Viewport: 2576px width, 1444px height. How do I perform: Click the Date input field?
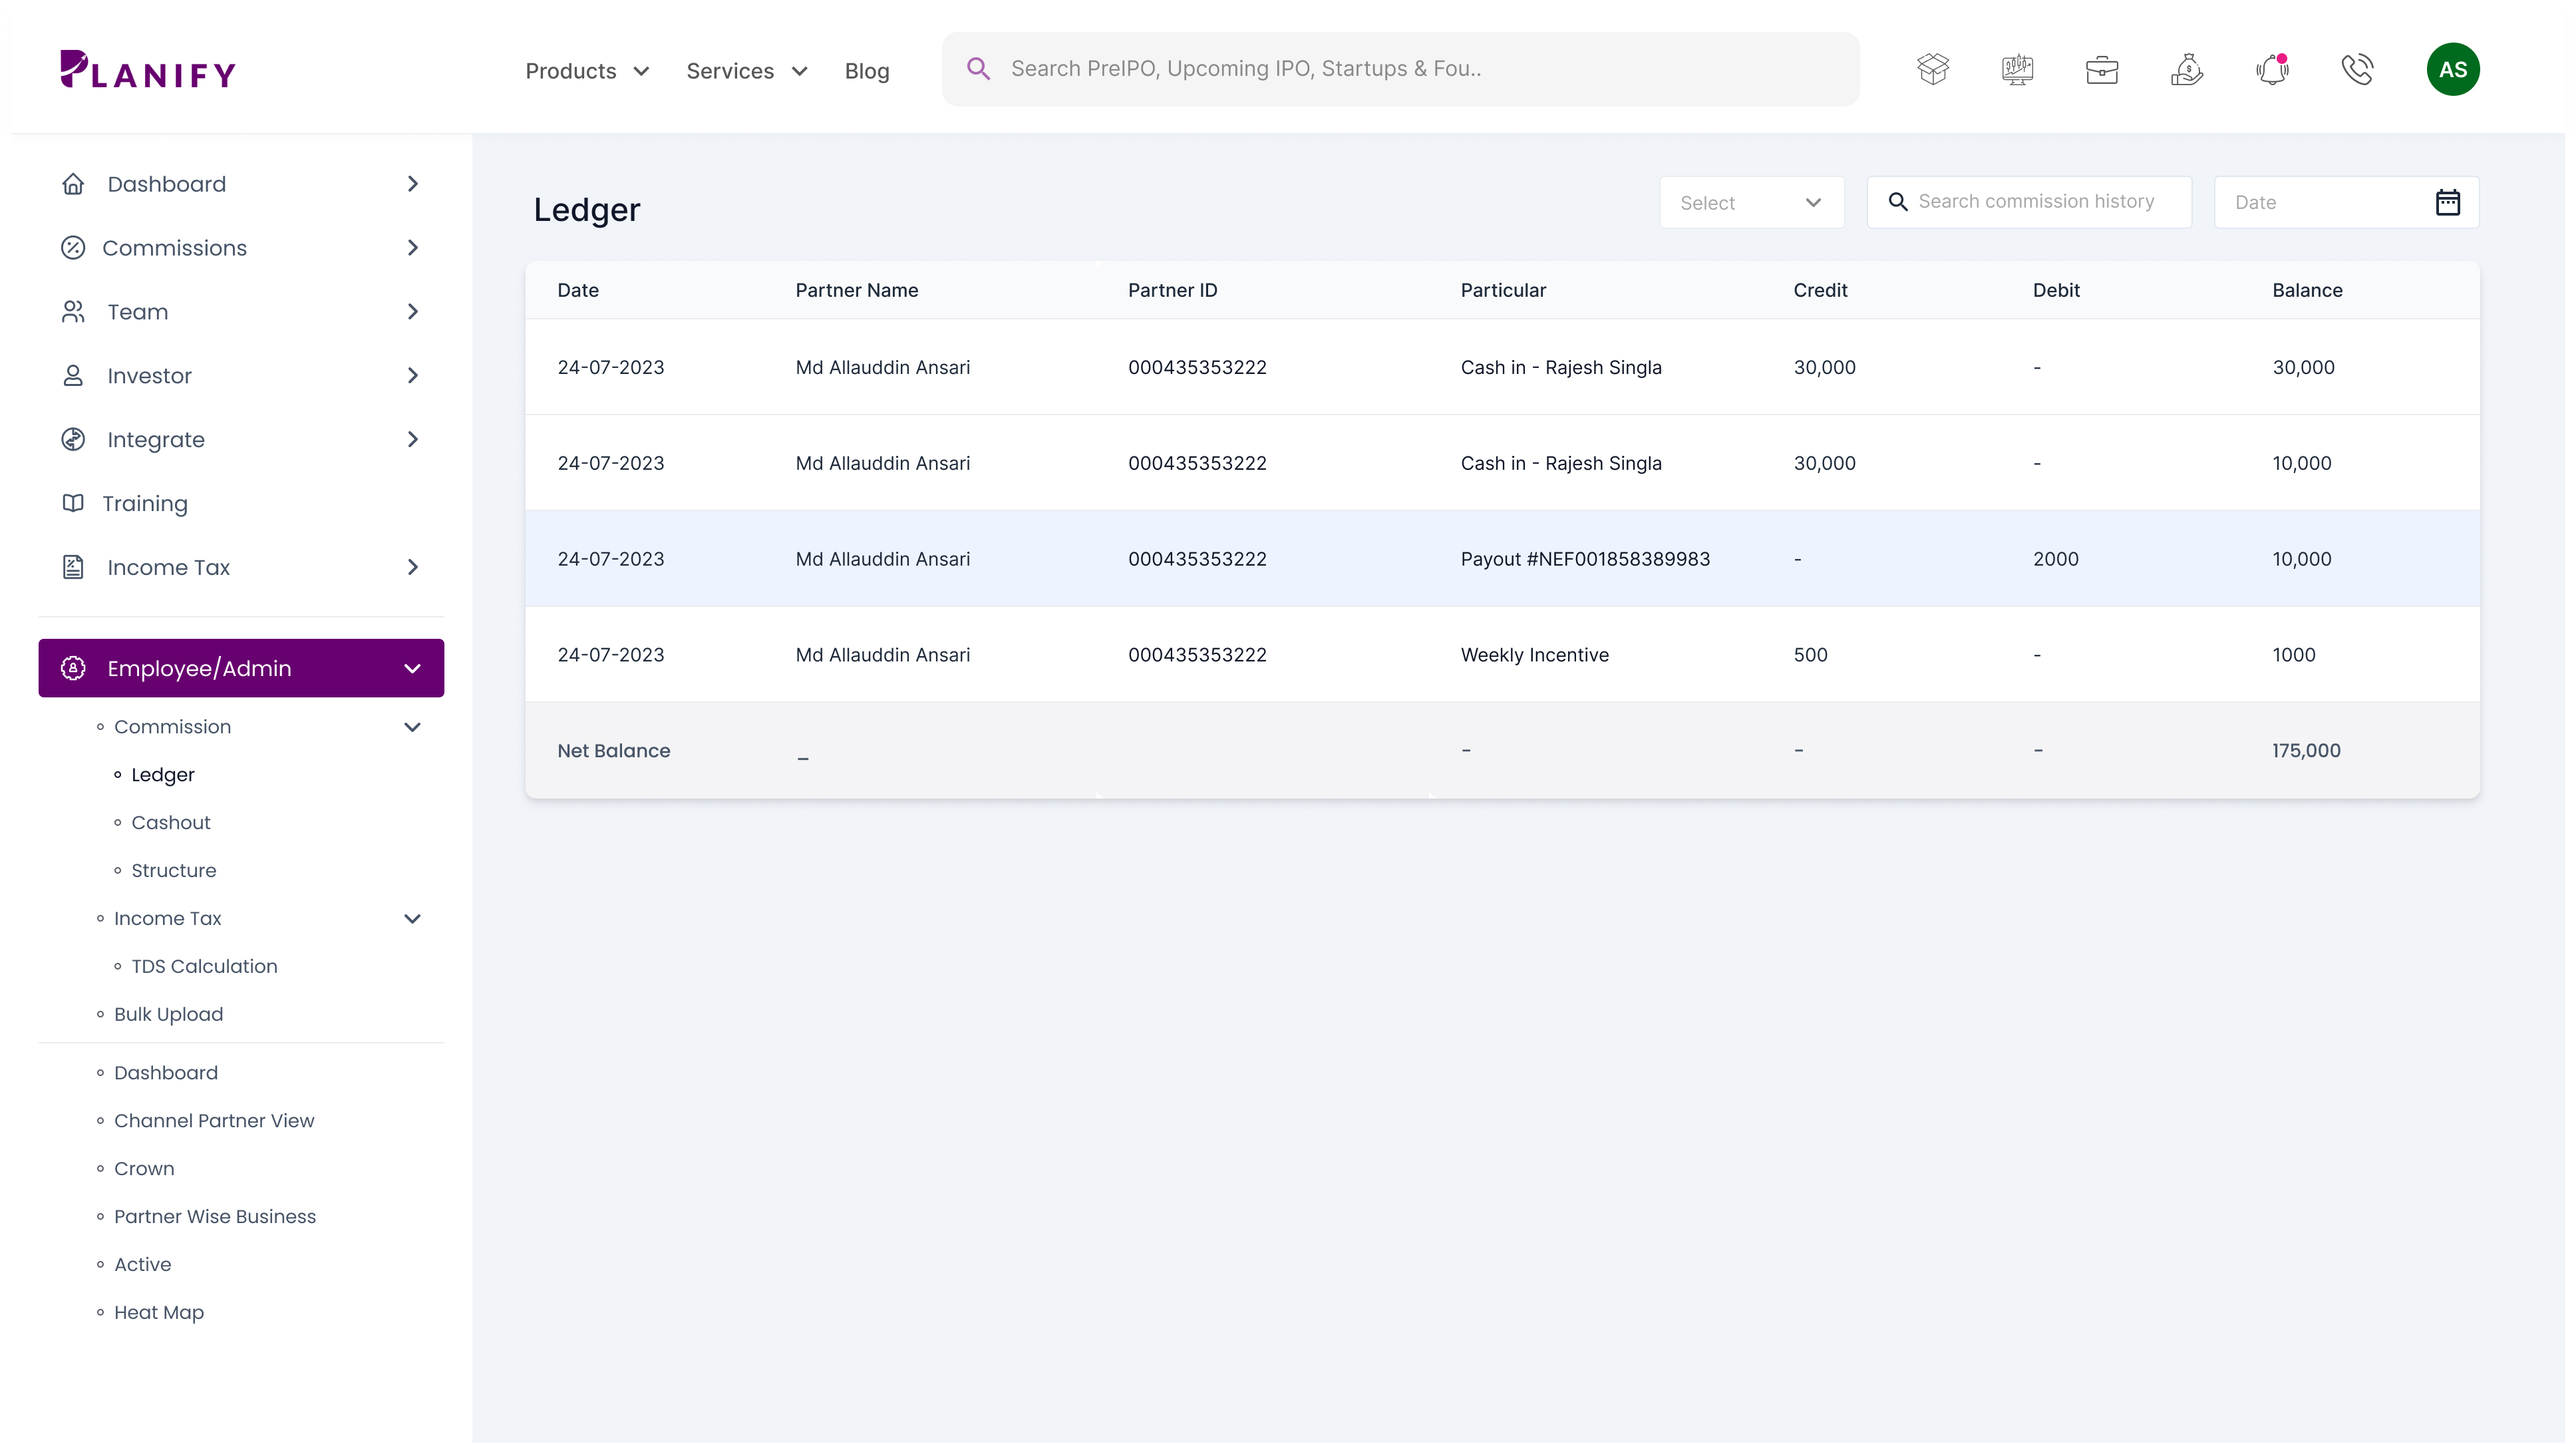2346,202
